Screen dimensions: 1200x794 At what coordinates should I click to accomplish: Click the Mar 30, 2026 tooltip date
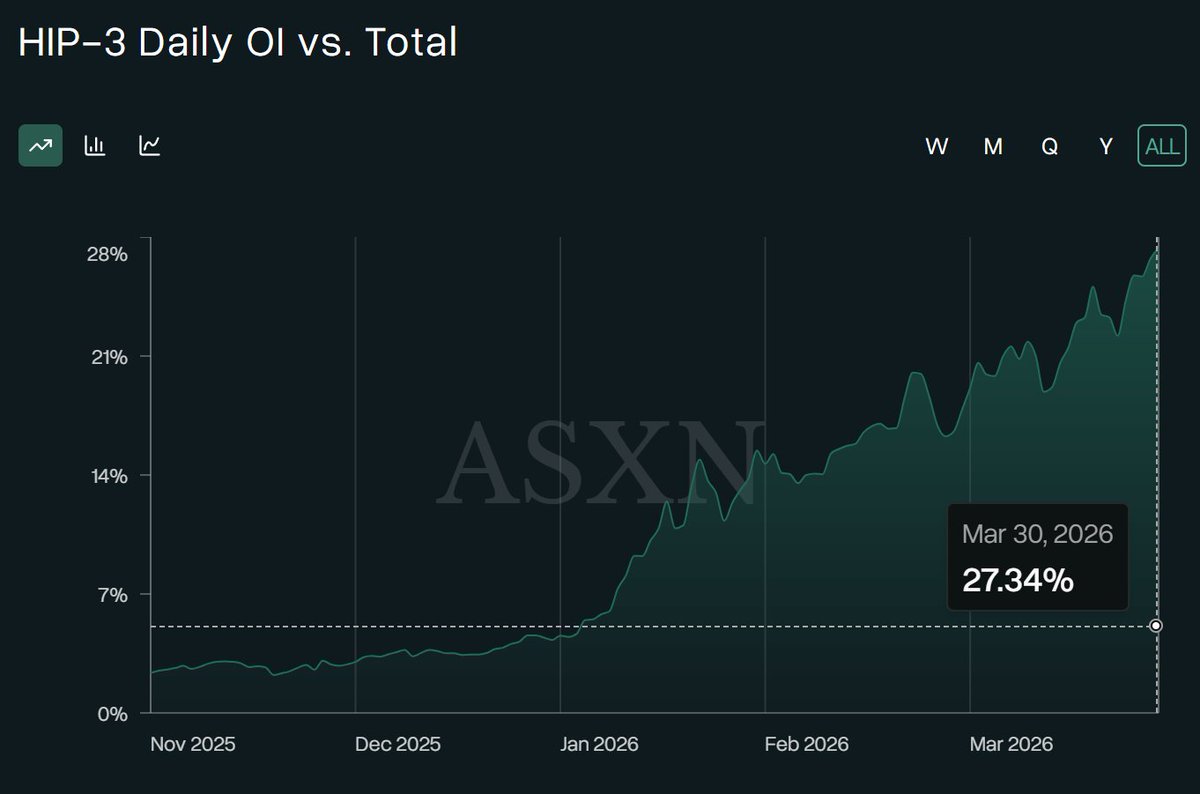click(x=1037, y=534)
